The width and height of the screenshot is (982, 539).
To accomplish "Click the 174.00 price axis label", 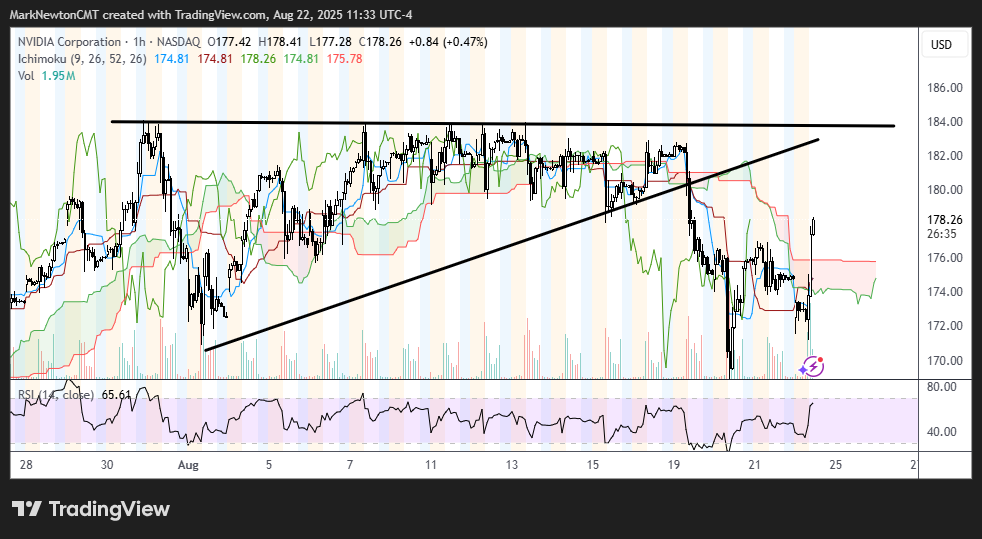I will (x=945, y=292).
